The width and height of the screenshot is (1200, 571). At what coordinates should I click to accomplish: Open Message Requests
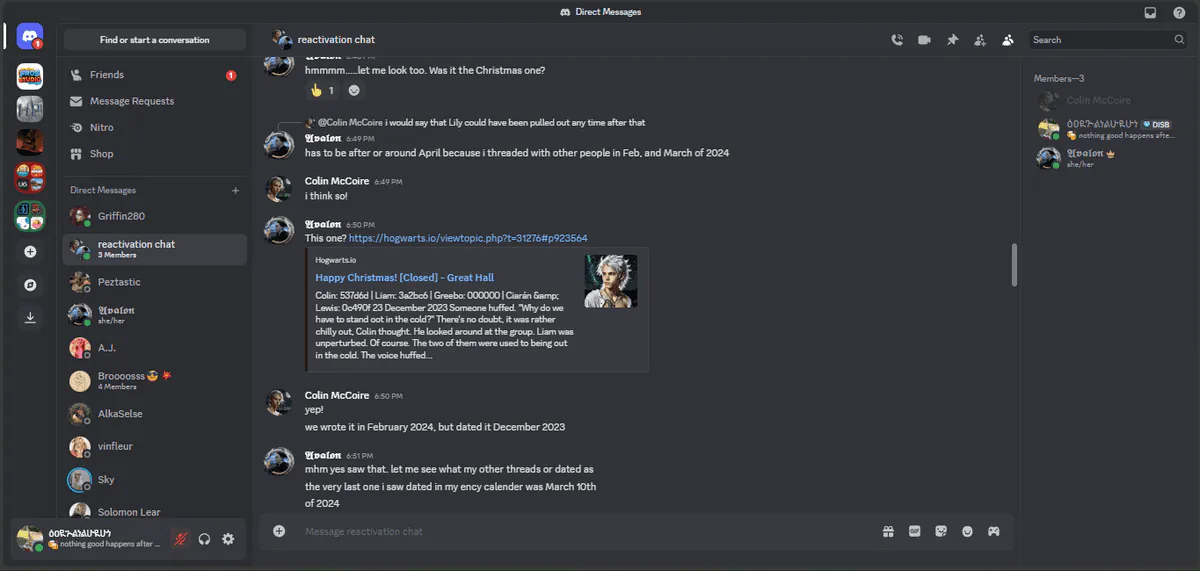(x=154, y=101)
